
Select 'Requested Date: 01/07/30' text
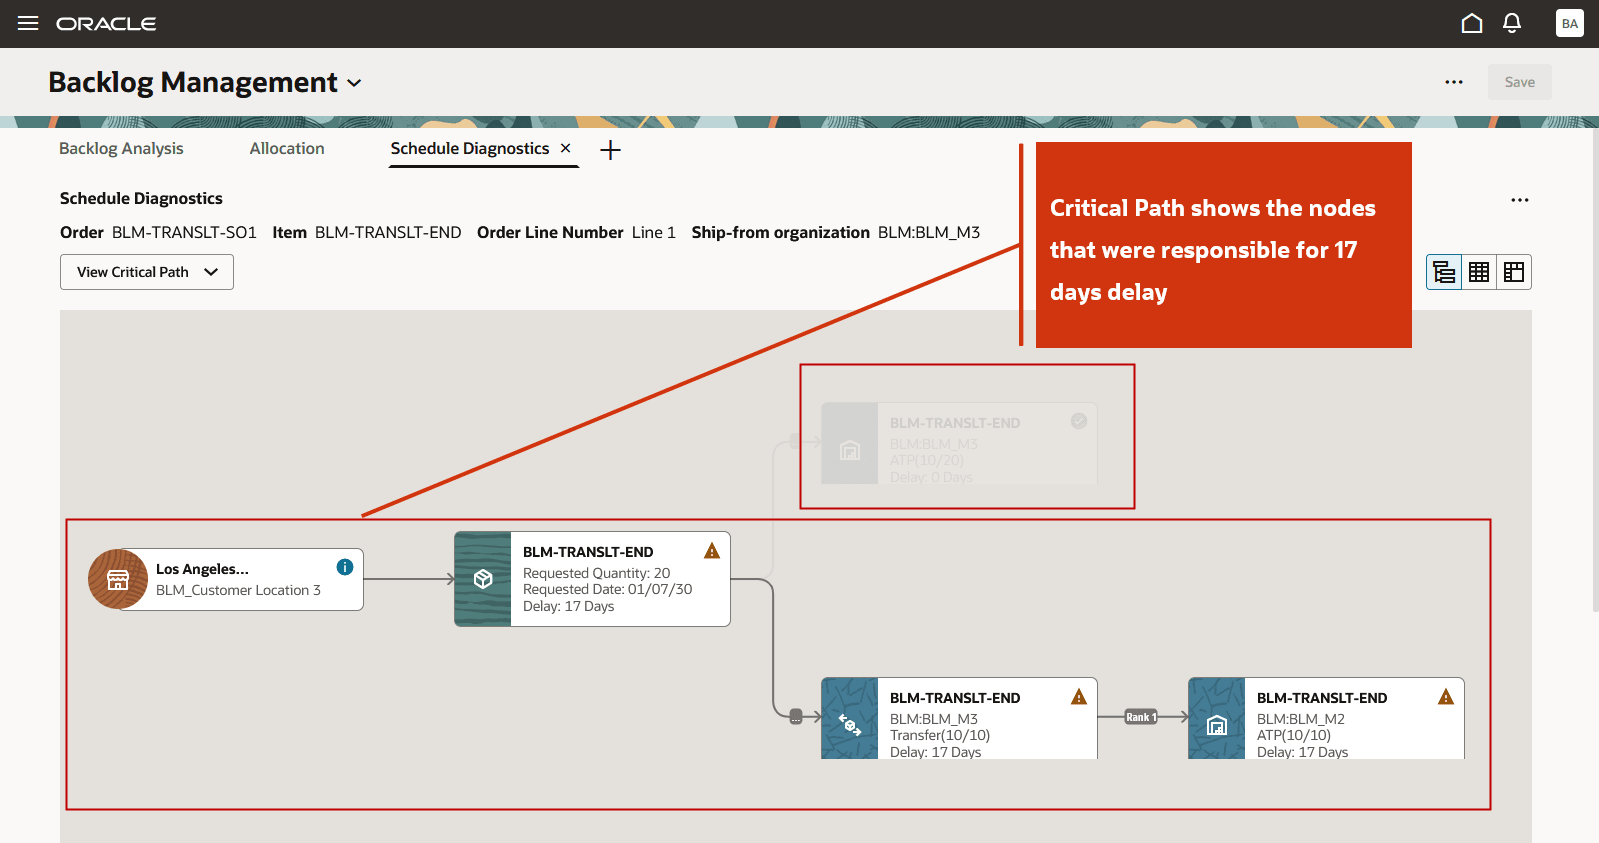coord(607,589)
